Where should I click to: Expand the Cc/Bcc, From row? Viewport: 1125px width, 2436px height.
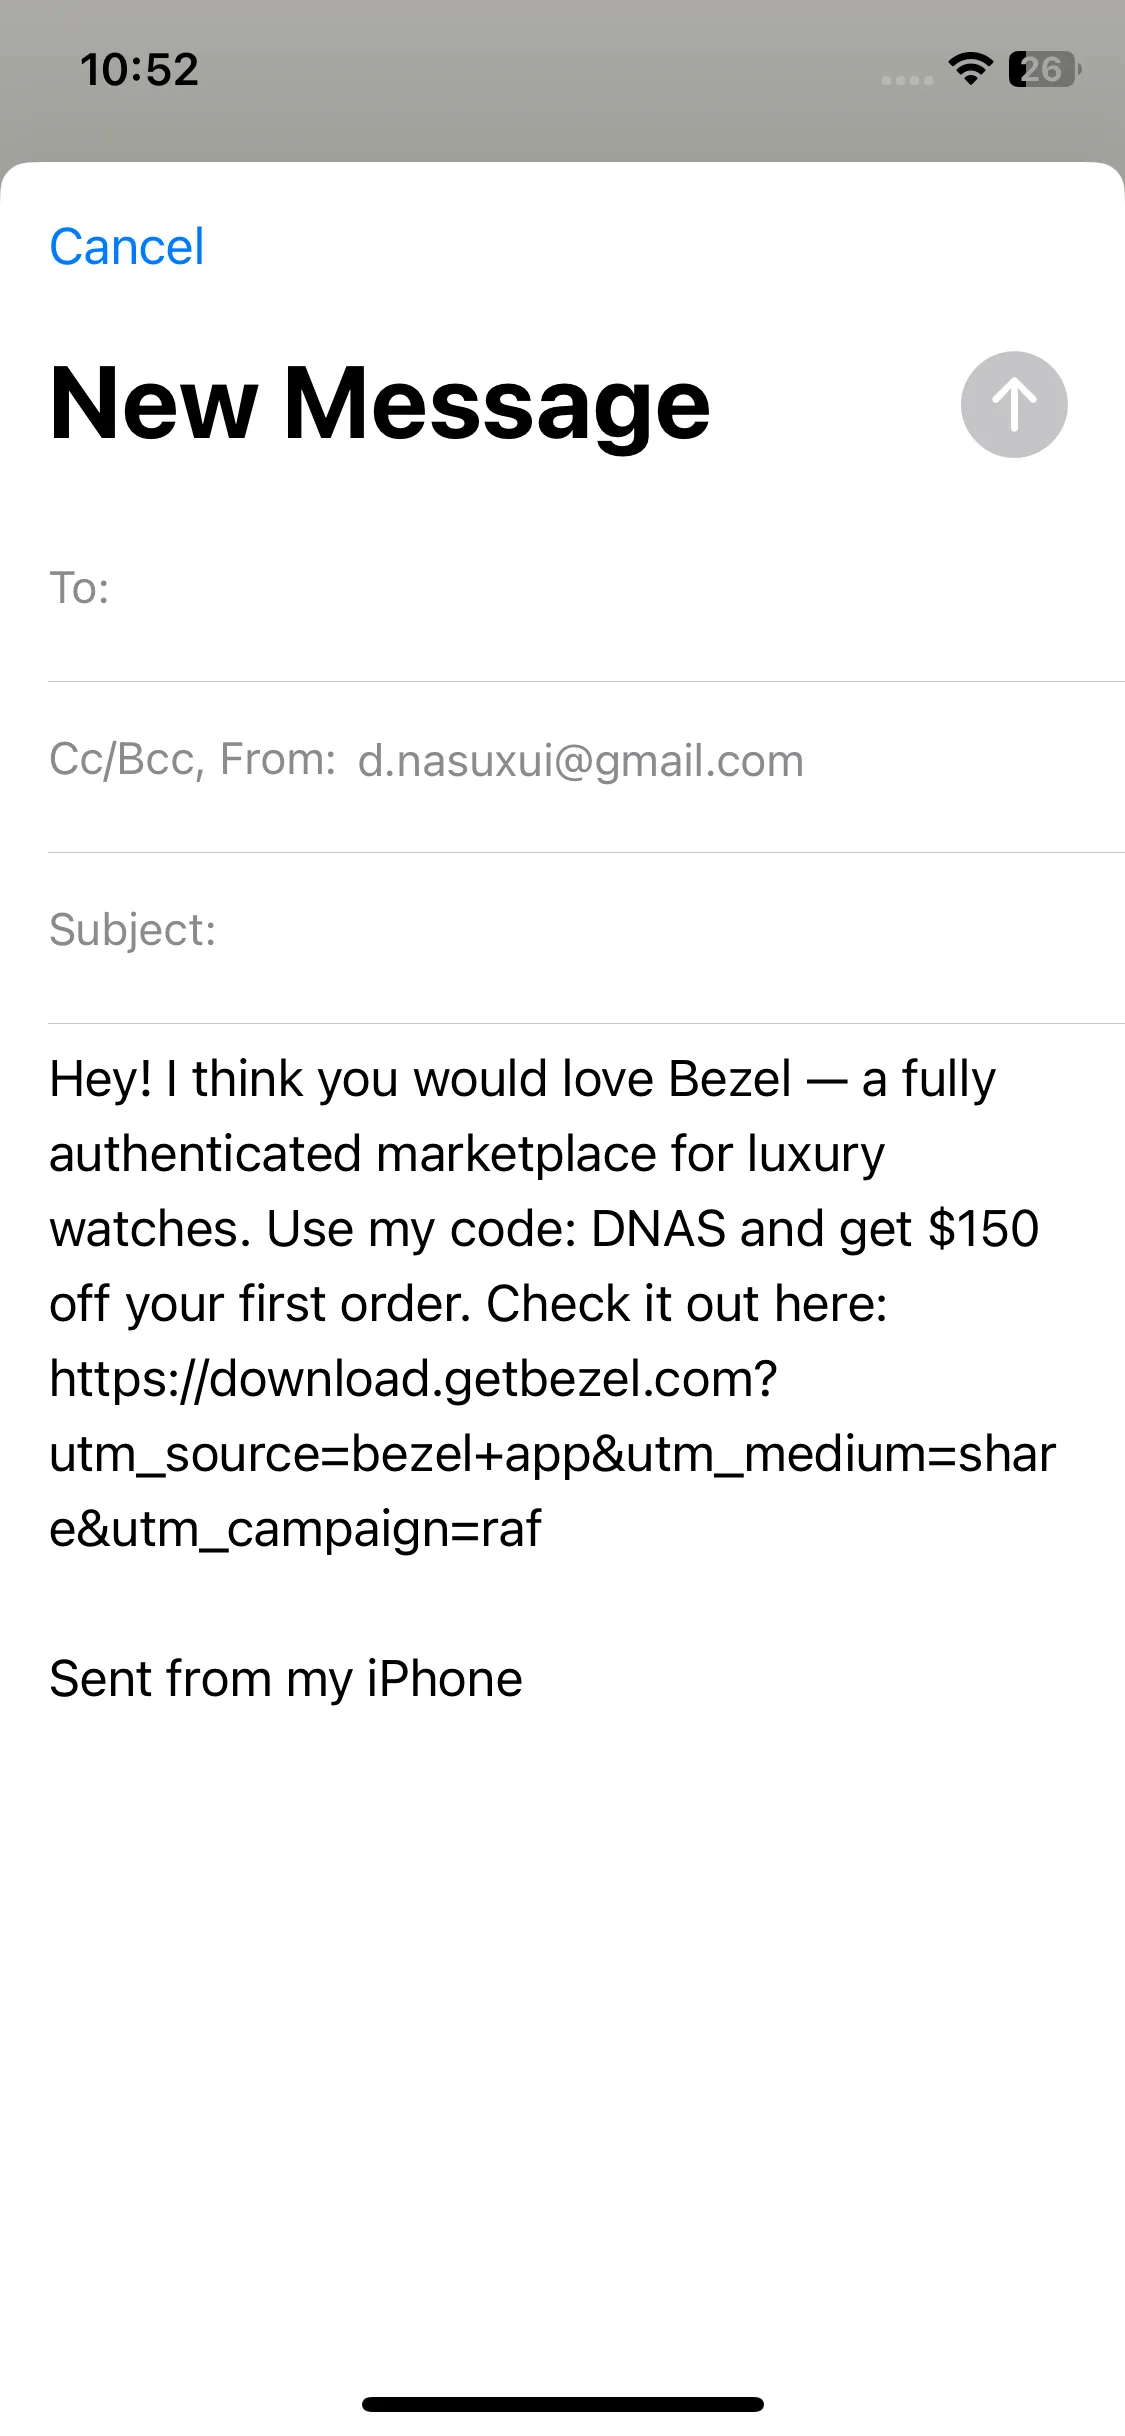click(586, 760)
